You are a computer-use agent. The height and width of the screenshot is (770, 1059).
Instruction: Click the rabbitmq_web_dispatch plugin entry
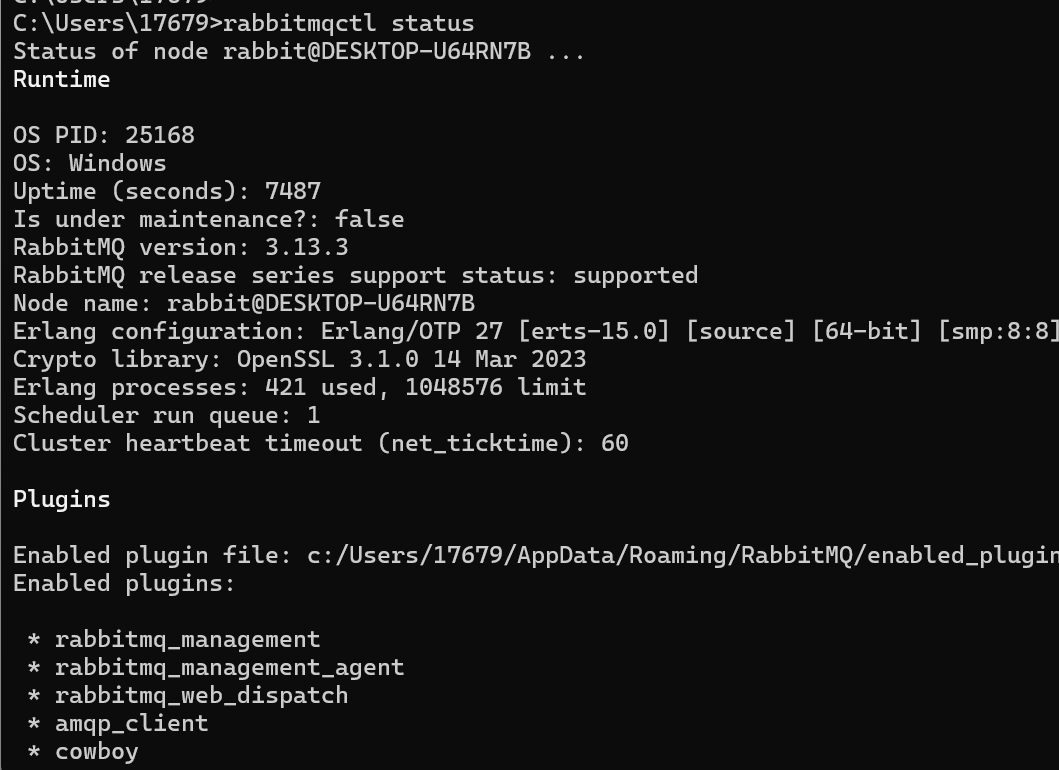click(201, 696)
